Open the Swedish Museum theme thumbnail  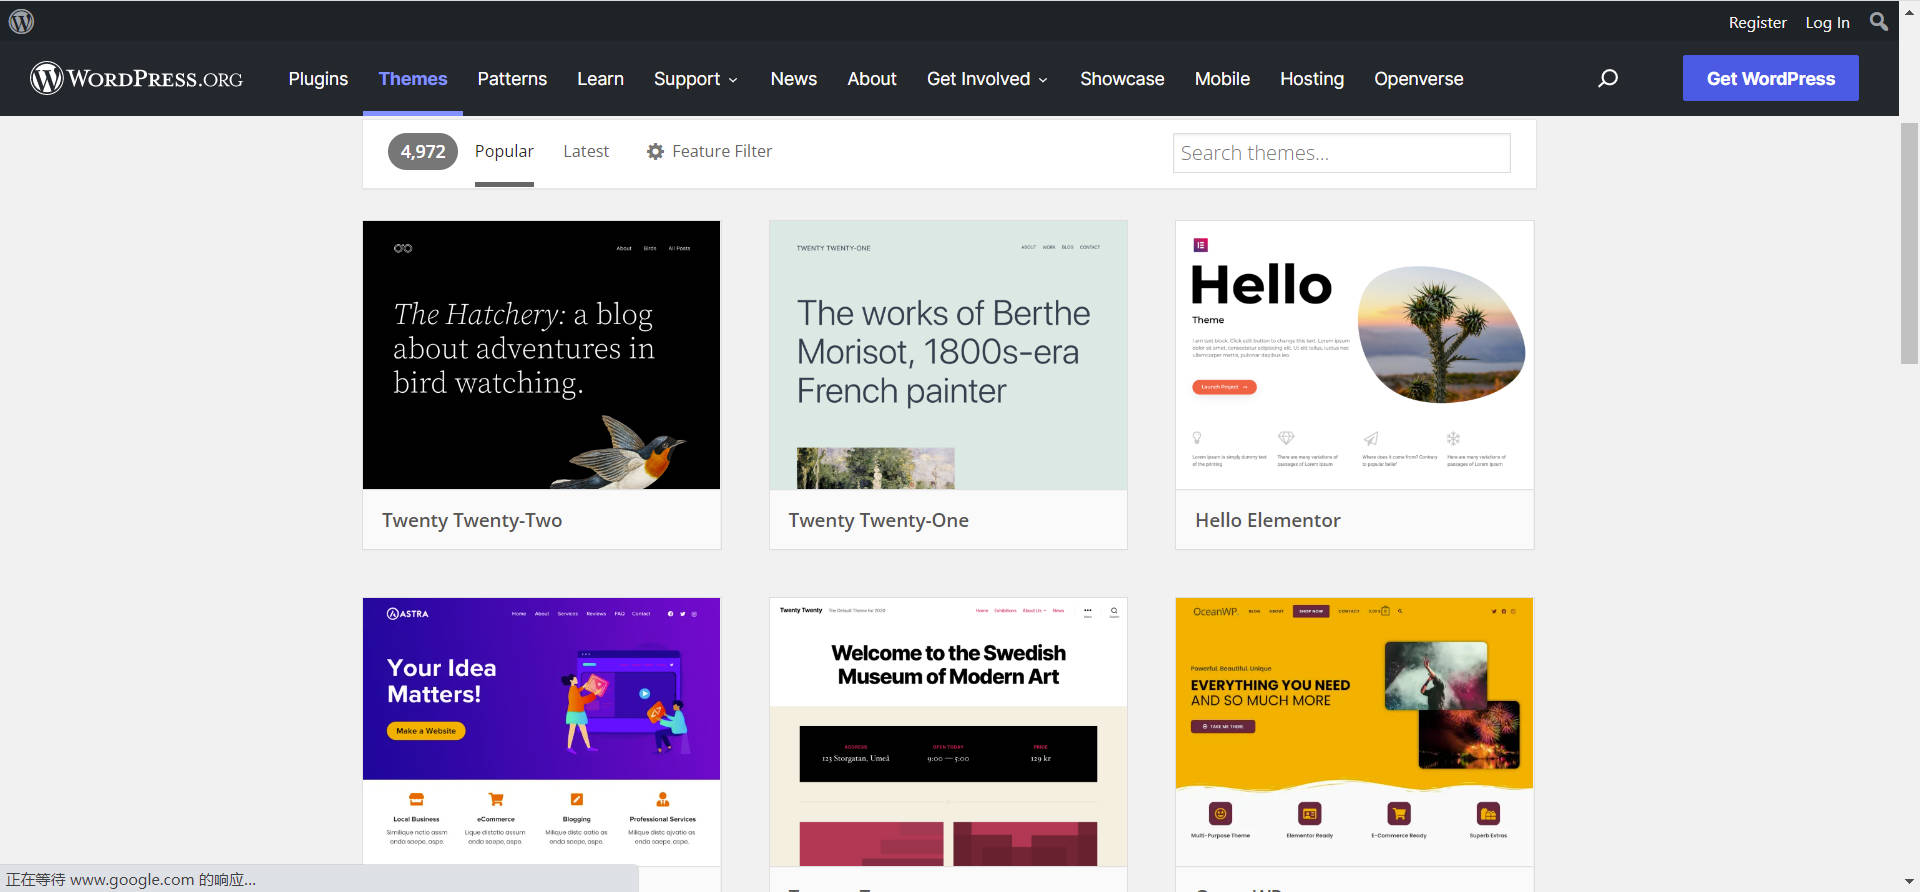pyautogui.click(x=948, y=731)
